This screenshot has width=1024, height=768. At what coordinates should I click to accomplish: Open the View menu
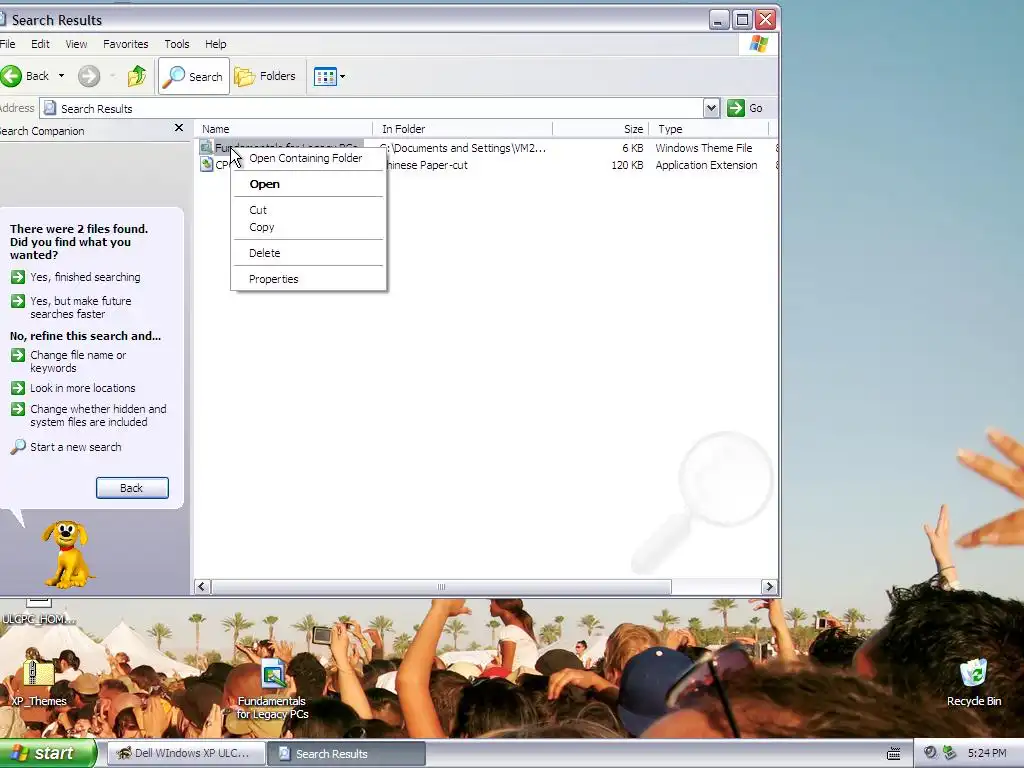76,44
